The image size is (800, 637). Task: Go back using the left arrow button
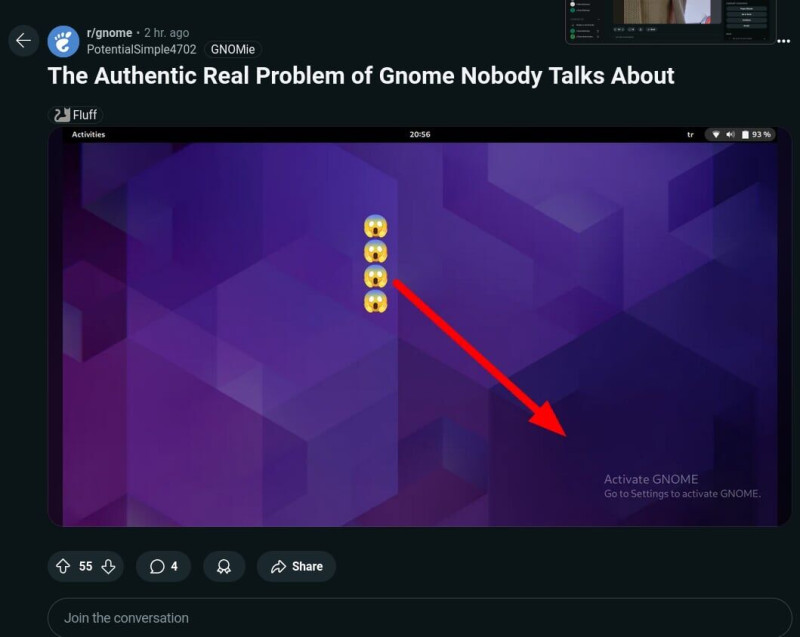23,40
